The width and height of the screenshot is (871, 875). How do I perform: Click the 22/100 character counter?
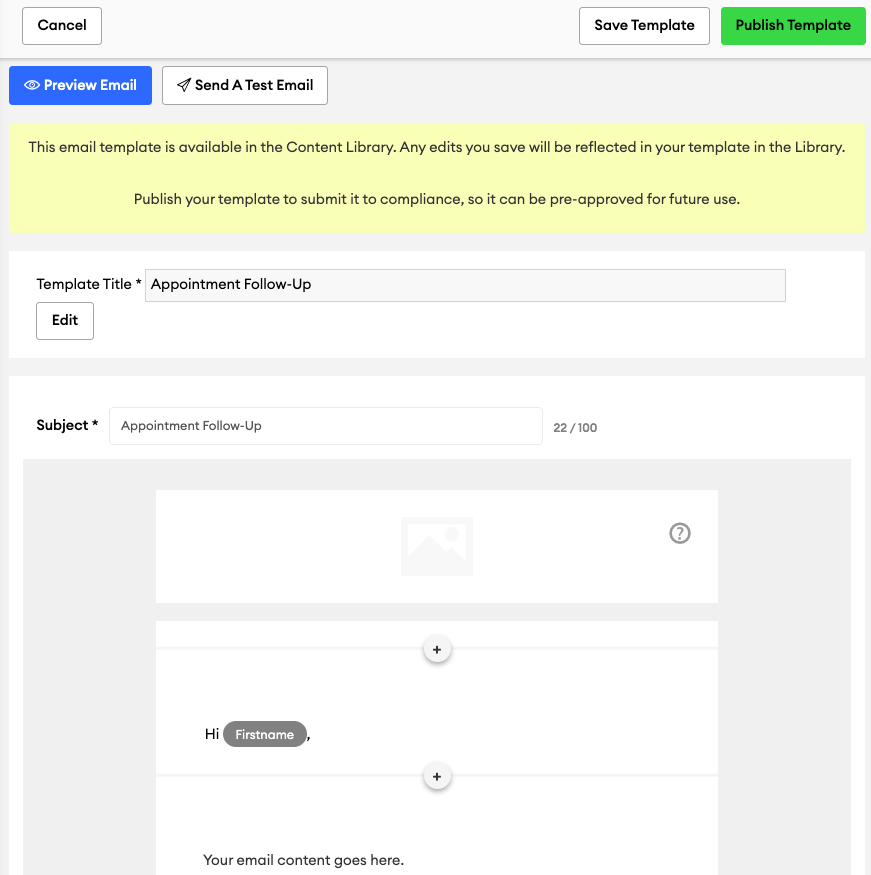[x=575, y=427]
